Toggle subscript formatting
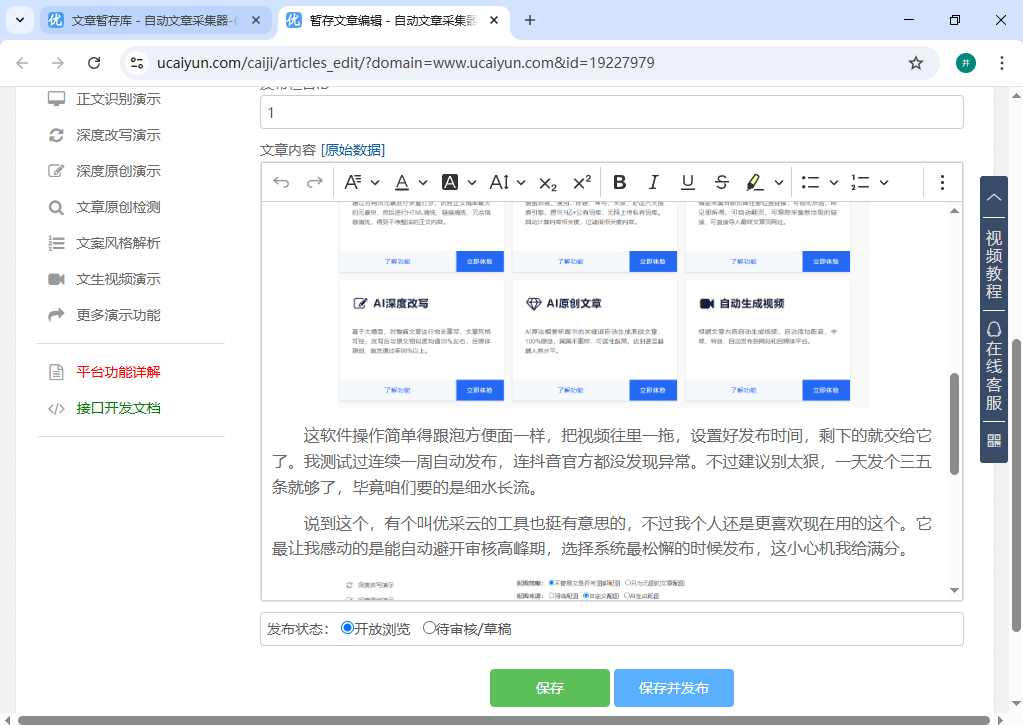Viewport: 1023px width, 725px height. click(x=547, y=182)
